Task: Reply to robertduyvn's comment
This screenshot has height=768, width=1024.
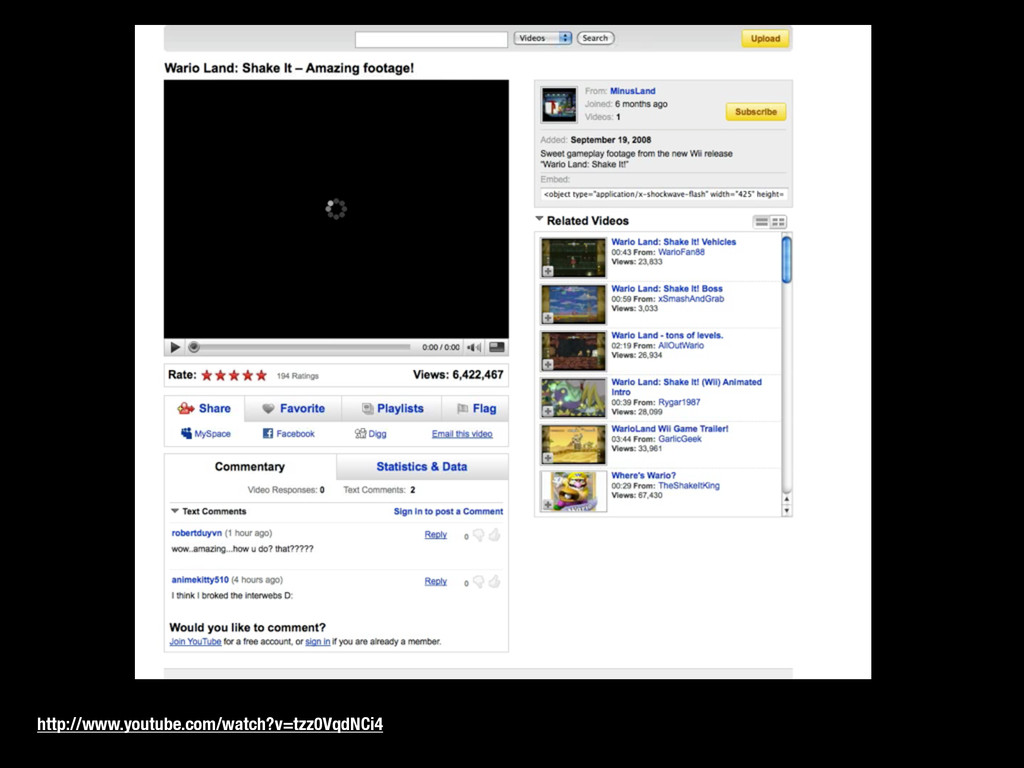Action: 436,534
